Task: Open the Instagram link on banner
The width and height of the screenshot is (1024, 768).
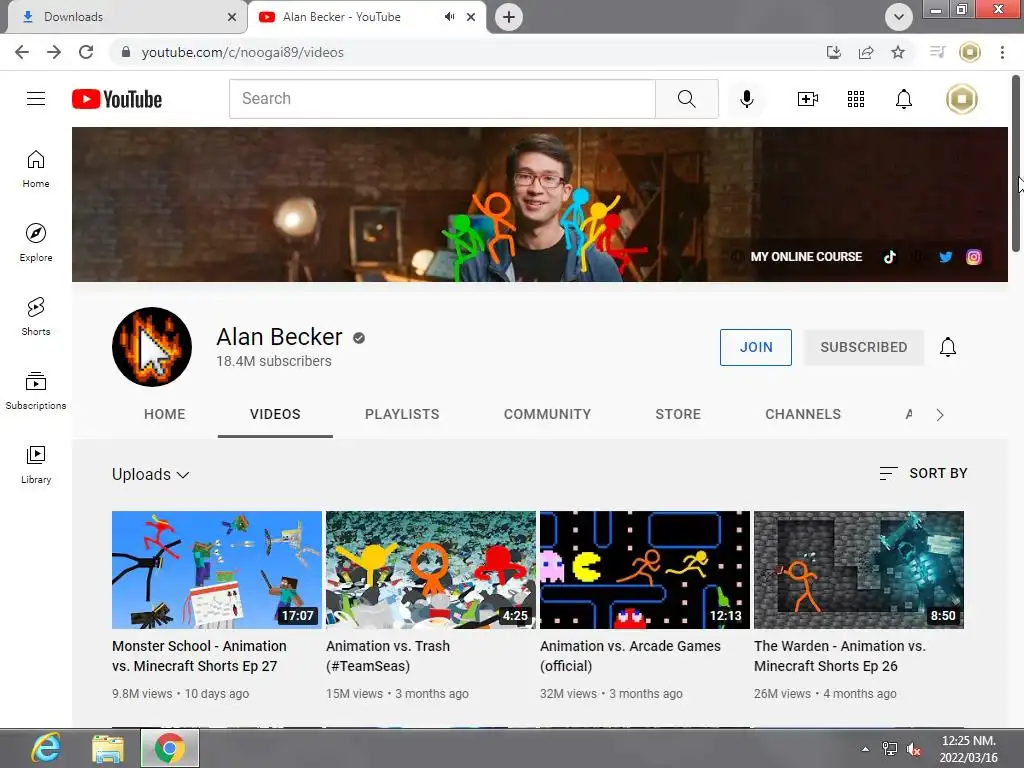Action: (974, 257)
